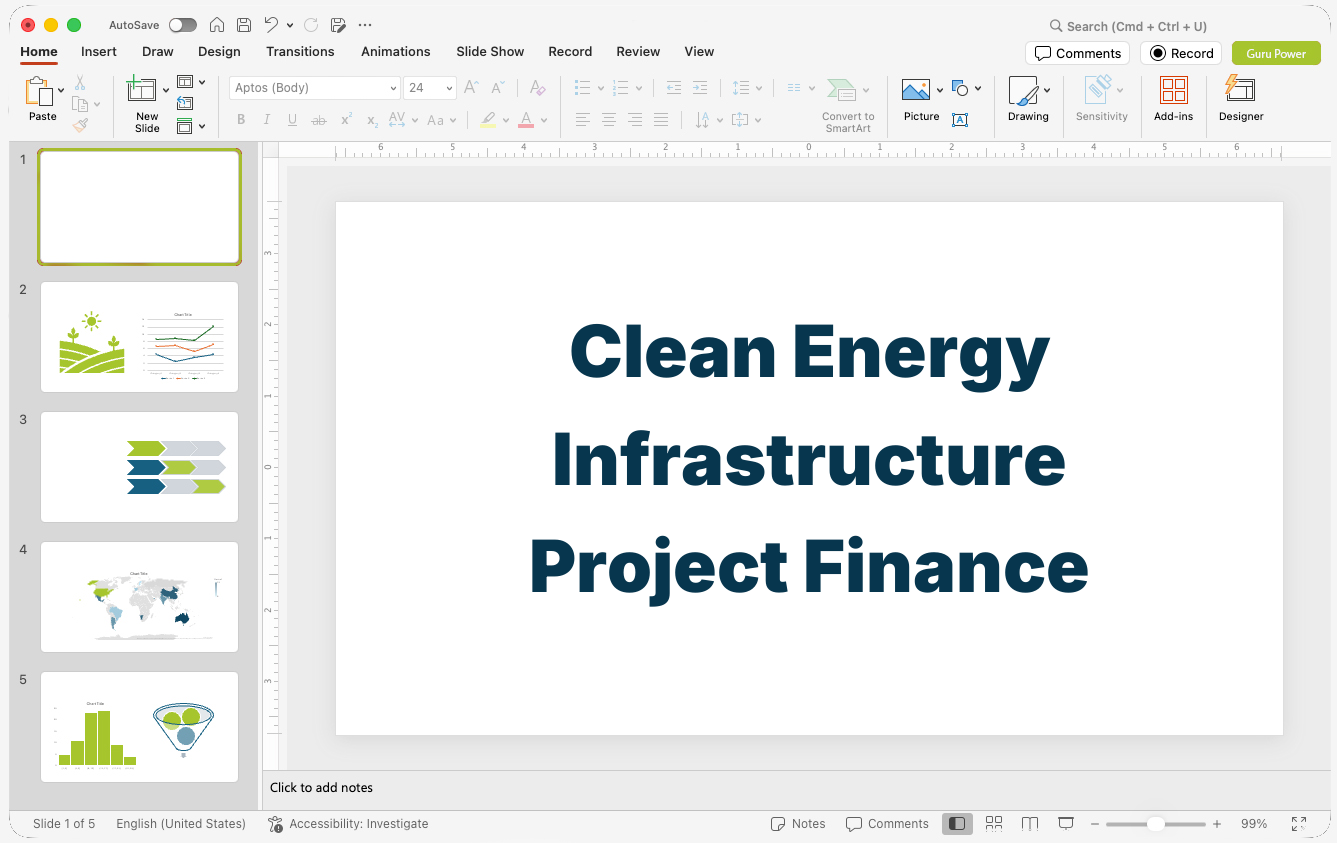Adjust the zoom slider handle
This screenshot has height=843, width=1337.
[1155, 824]
